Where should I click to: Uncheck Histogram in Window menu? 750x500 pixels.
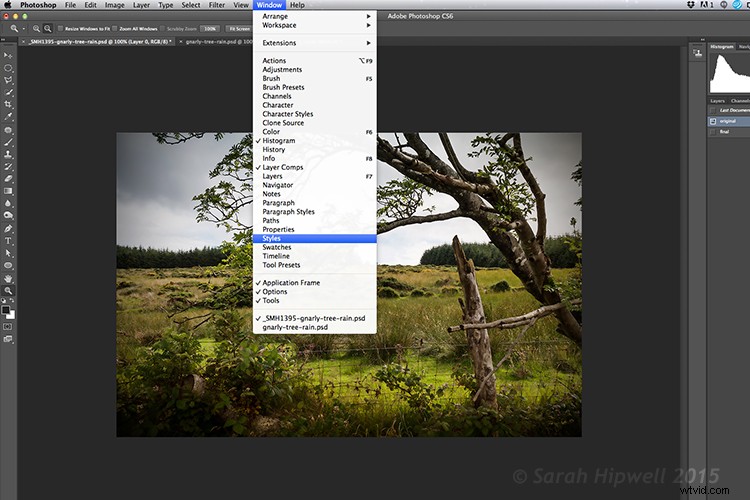(315, 141)
